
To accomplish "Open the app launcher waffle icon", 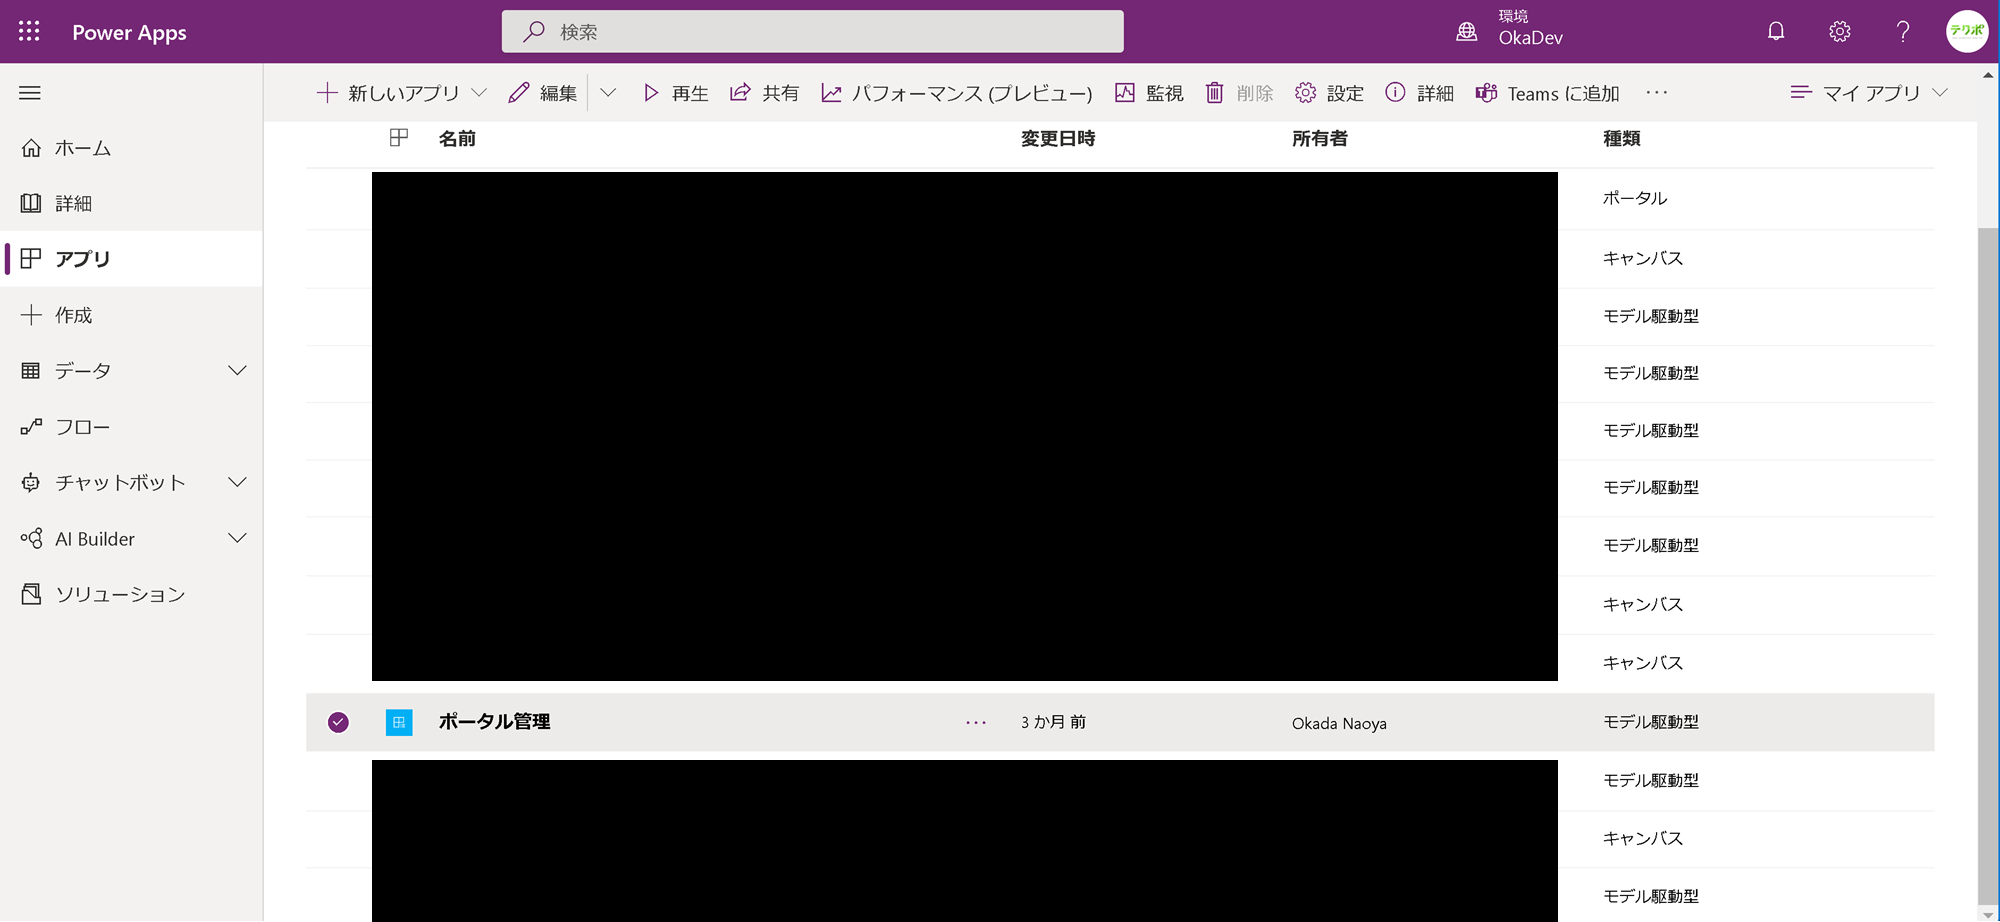I will [x=29, y=32].
